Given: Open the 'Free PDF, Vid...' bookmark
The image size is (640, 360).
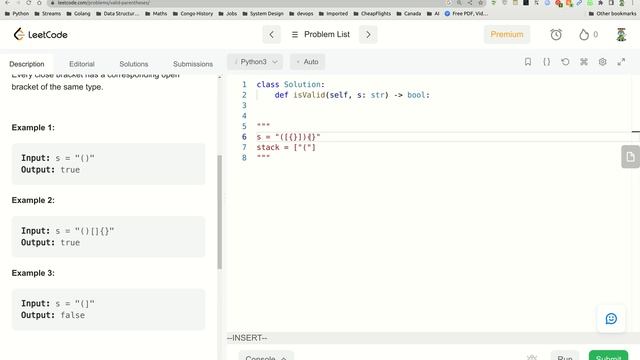Looking at the screenshot, I should point(466,13).
